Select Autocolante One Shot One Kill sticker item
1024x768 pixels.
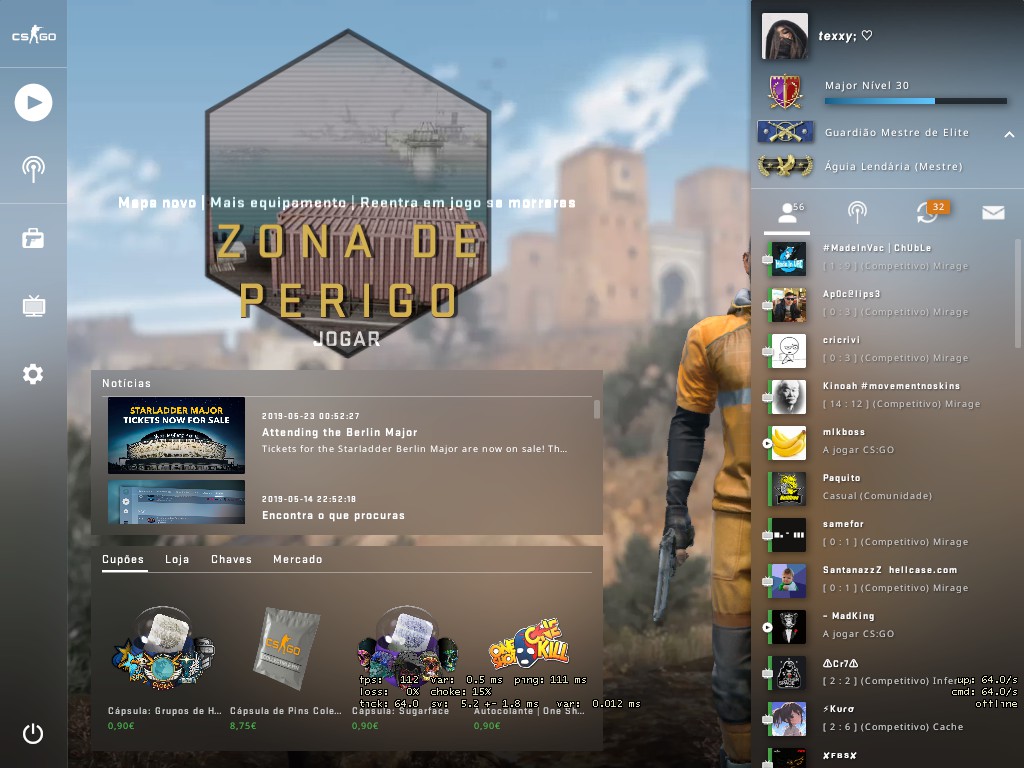tap(530, 666)
